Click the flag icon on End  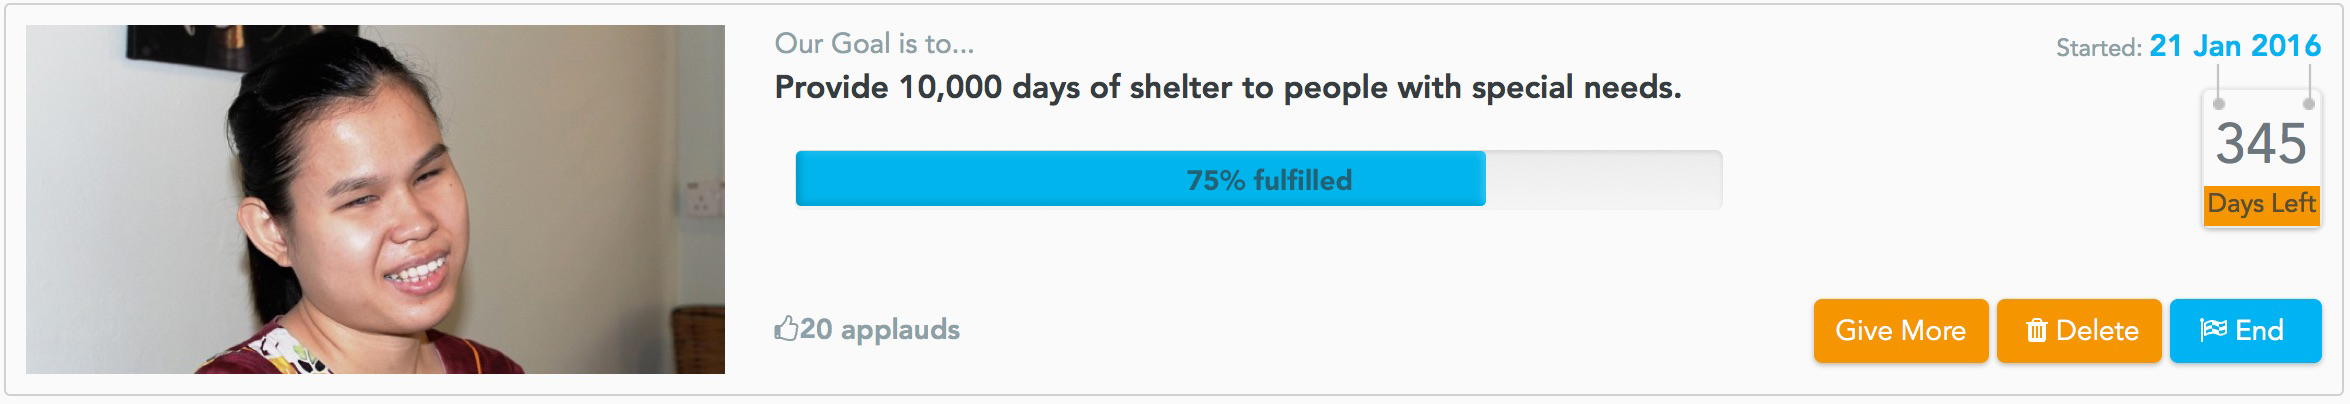tap(2212, 329)
